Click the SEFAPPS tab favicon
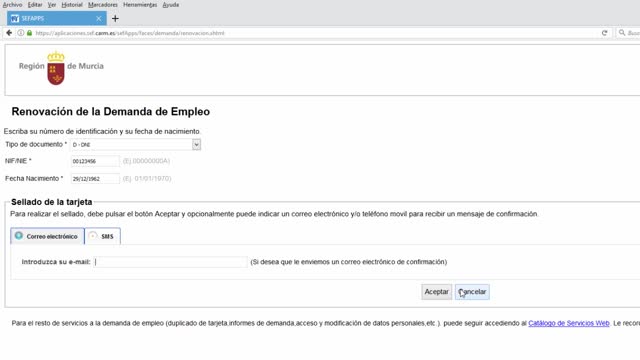 (x=15, y=18)
